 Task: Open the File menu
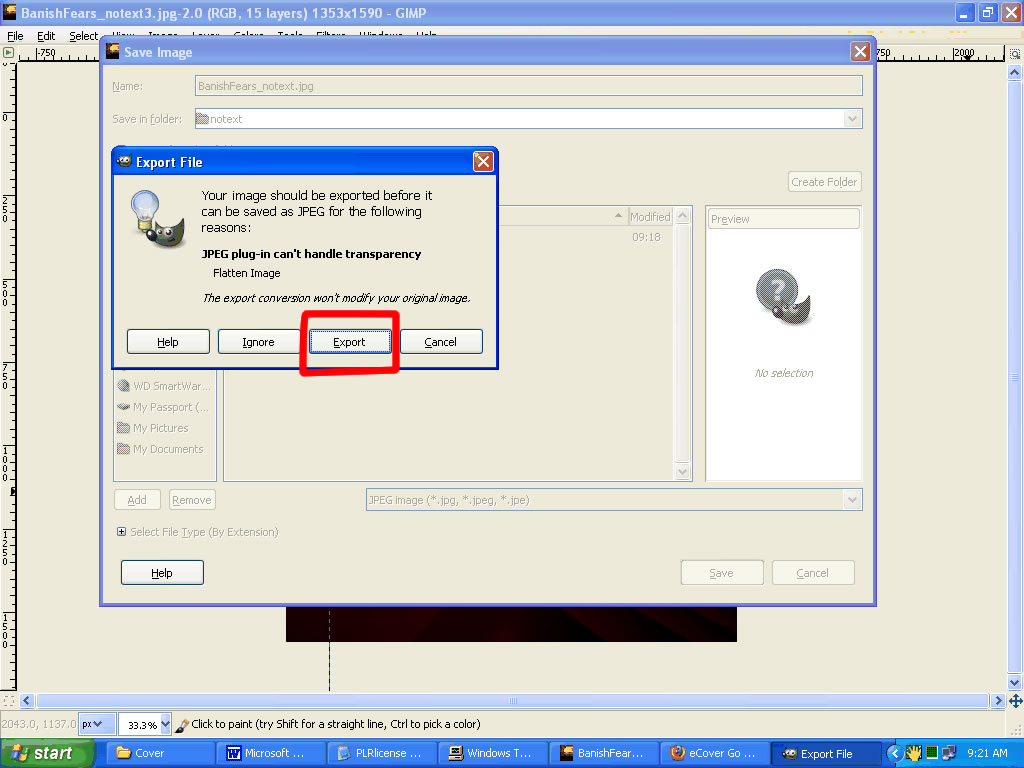[x=15, y=36]
